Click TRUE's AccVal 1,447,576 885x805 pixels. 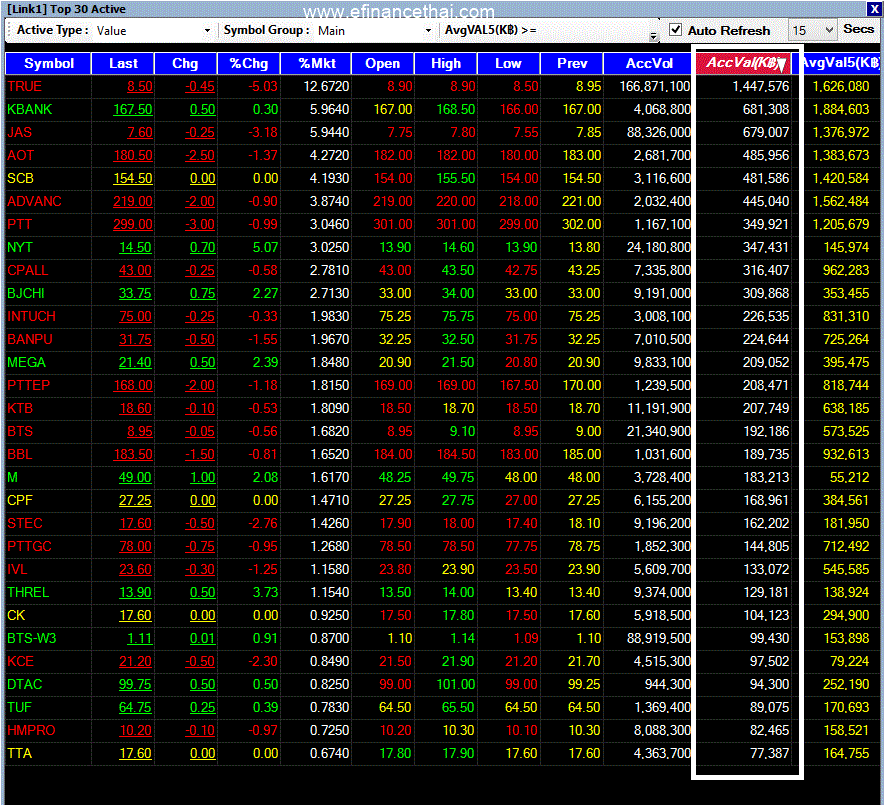point(760,86)
